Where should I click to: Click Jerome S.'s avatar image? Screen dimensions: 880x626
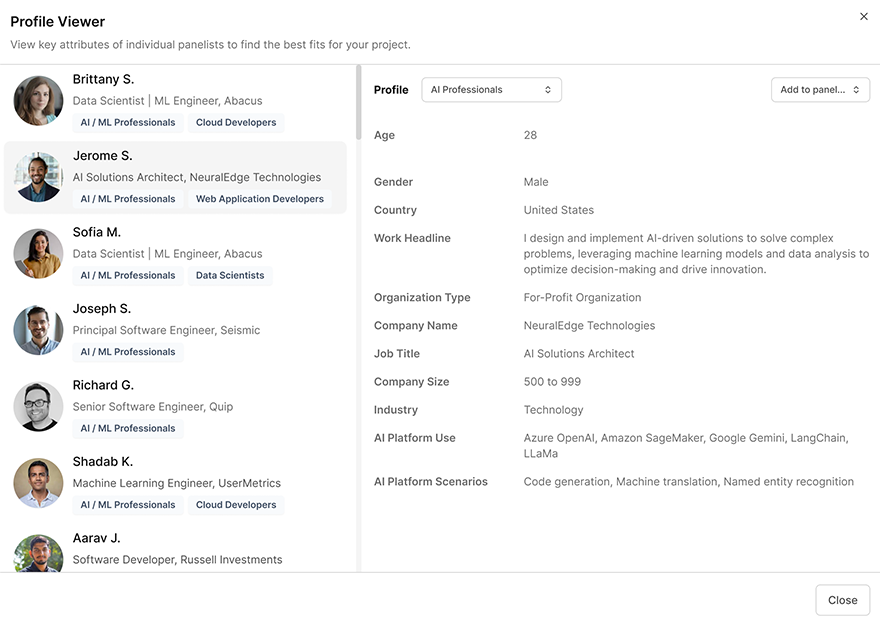[x=37, y=176]
